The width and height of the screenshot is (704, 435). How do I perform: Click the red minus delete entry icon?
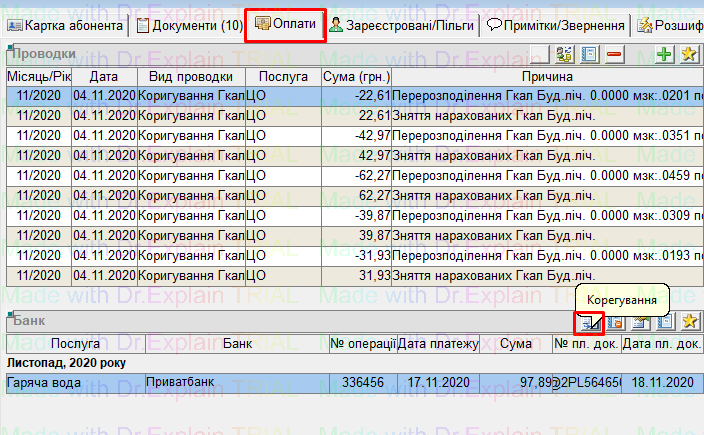(x=615, y=55)
